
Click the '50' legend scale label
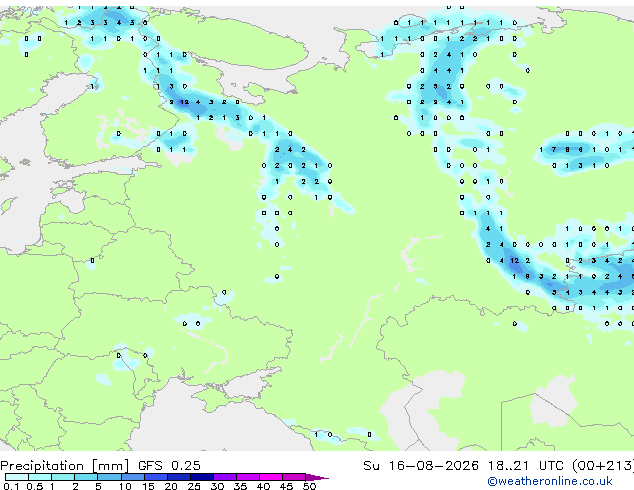pyautogui.click(x=309, y=486)
